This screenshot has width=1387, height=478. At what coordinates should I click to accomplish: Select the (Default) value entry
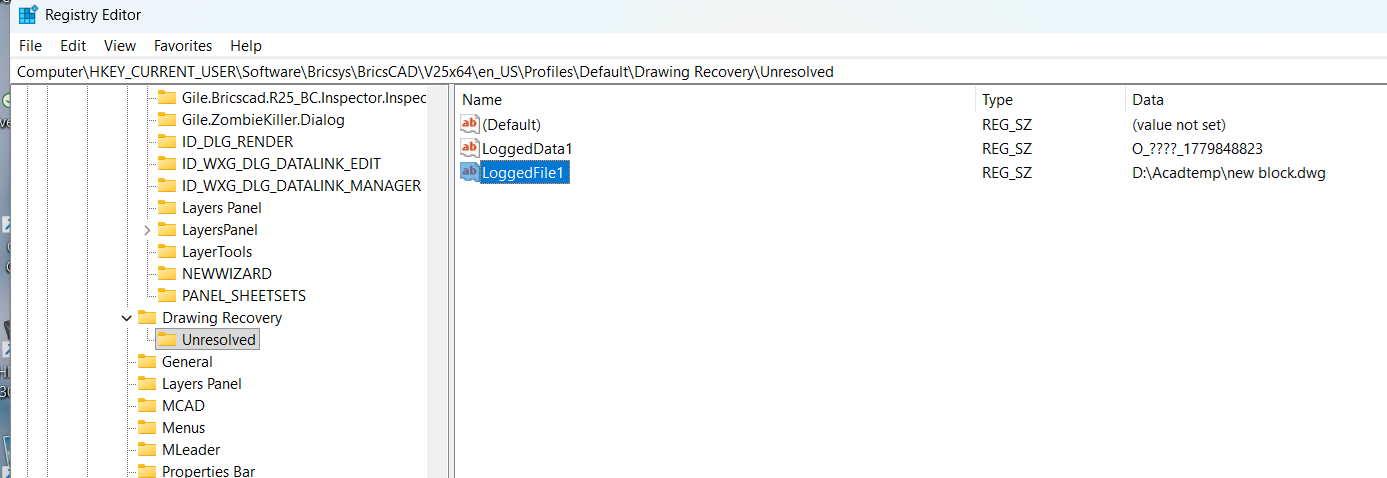point(511,124)
